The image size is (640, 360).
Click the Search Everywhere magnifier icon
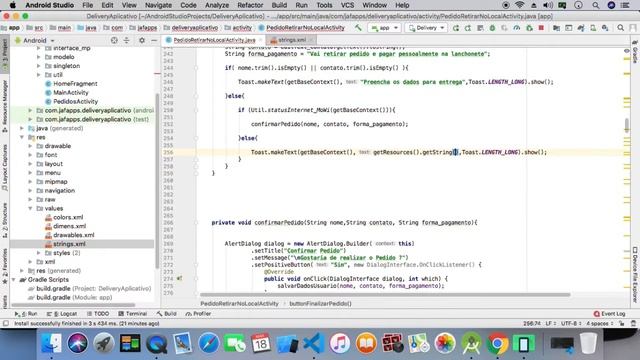pyautogui.click(x=620, y=28)
